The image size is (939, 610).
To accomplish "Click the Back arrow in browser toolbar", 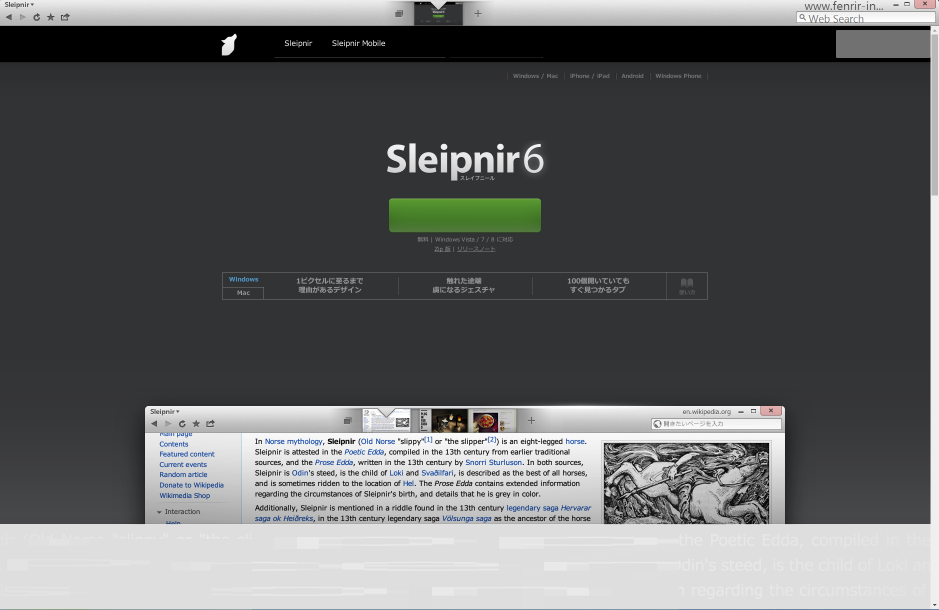I will pyautogui.click(x=9, y=17).
